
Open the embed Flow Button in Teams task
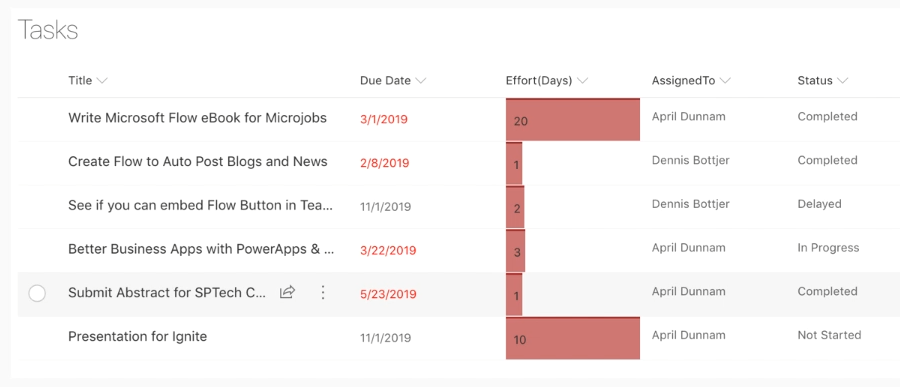[201, 205]
